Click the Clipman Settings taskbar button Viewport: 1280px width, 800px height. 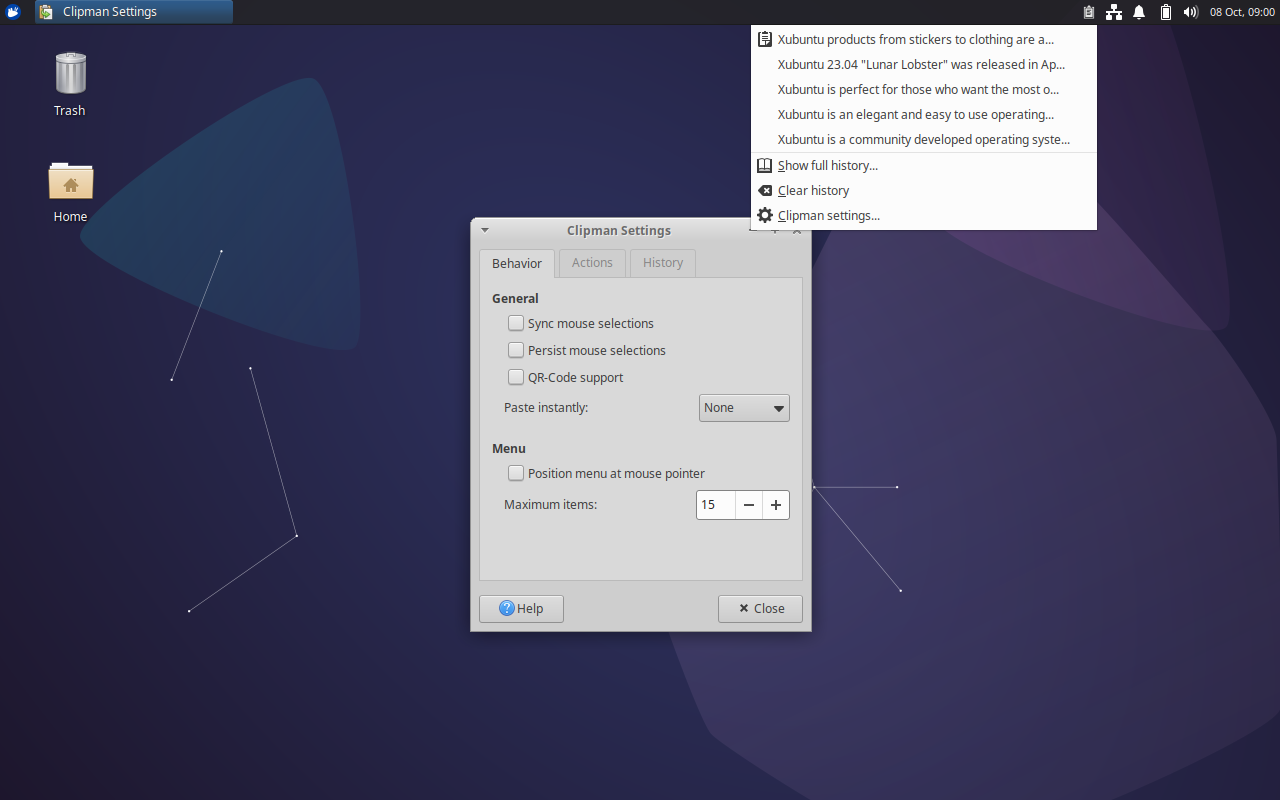tap(134, 12)
